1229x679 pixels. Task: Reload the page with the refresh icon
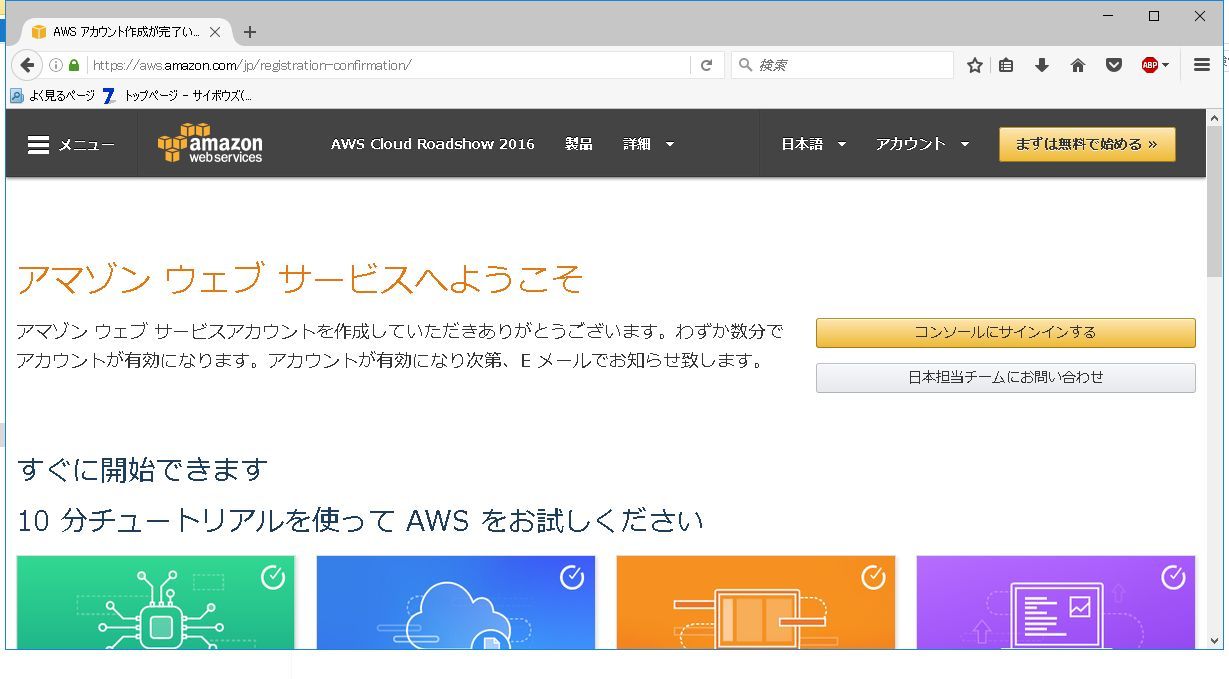click(706, 65)
